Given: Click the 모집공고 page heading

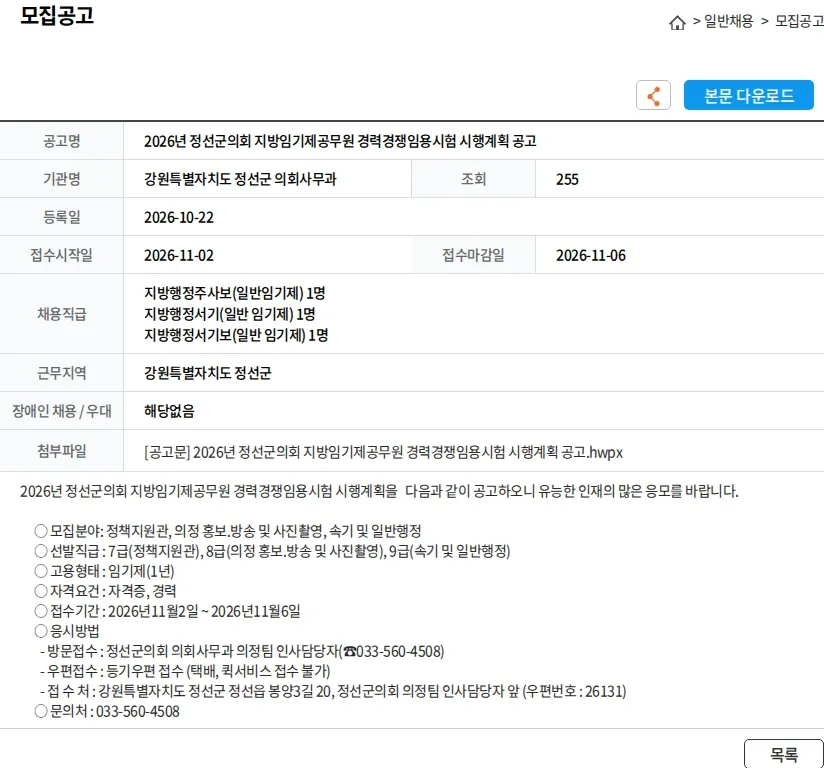Looking at the screenshot, I should 57,15.
